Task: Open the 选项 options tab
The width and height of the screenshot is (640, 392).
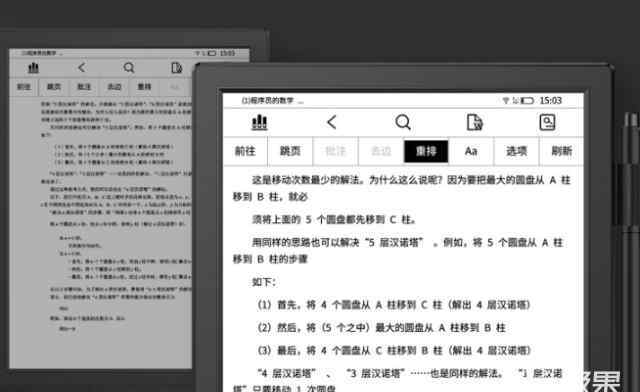Action: [516, 151]
